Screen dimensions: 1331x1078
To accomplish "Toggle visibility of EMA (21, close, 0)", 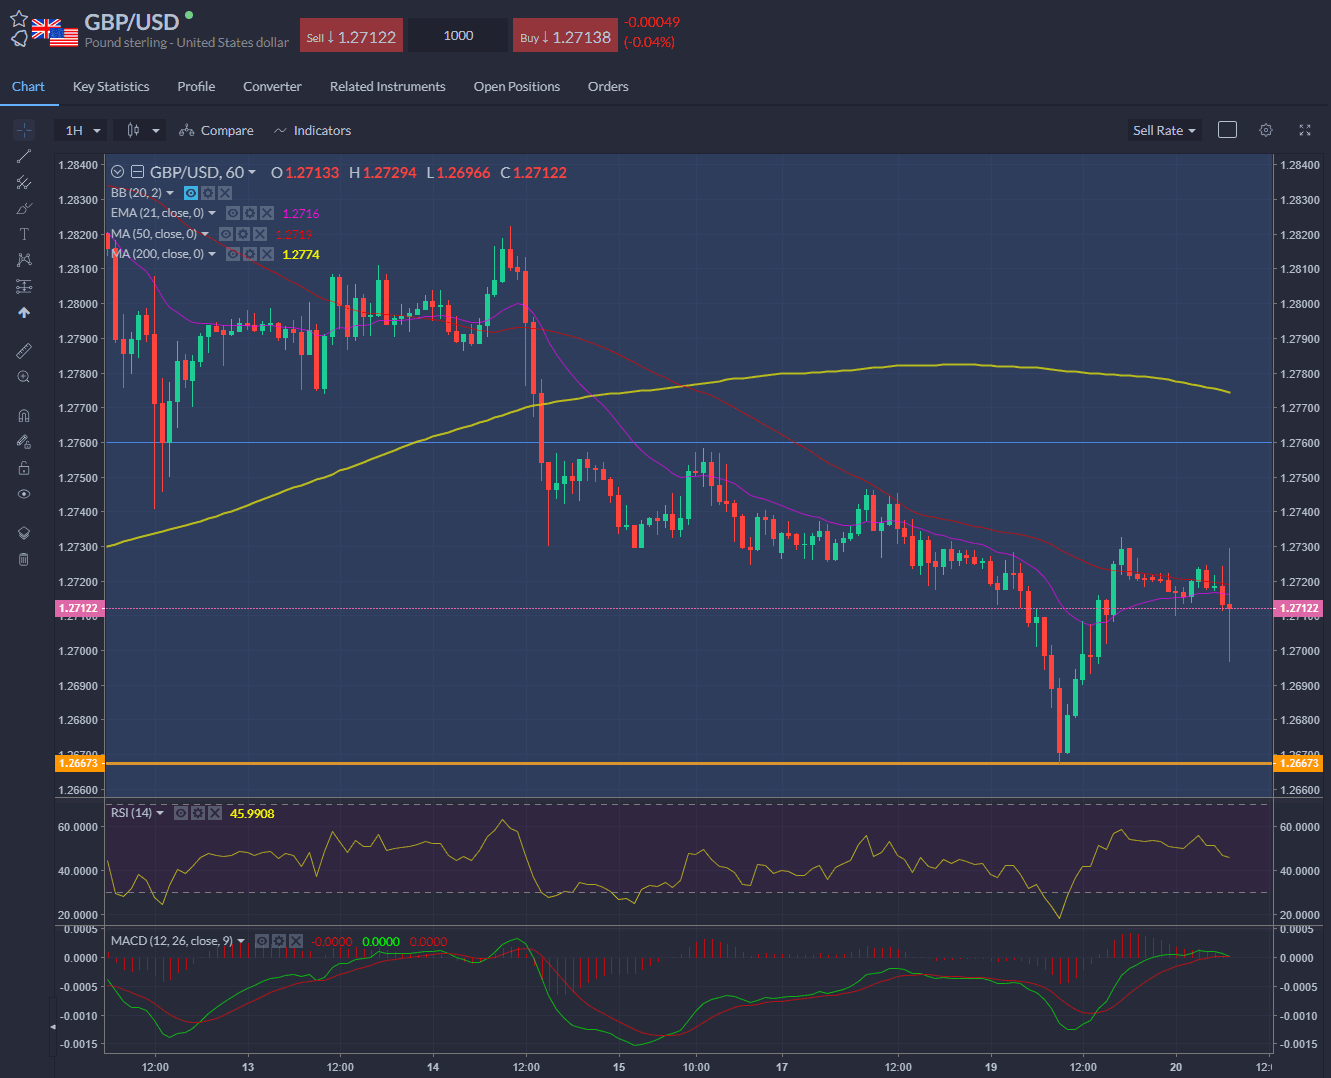I will coord(233,213).
